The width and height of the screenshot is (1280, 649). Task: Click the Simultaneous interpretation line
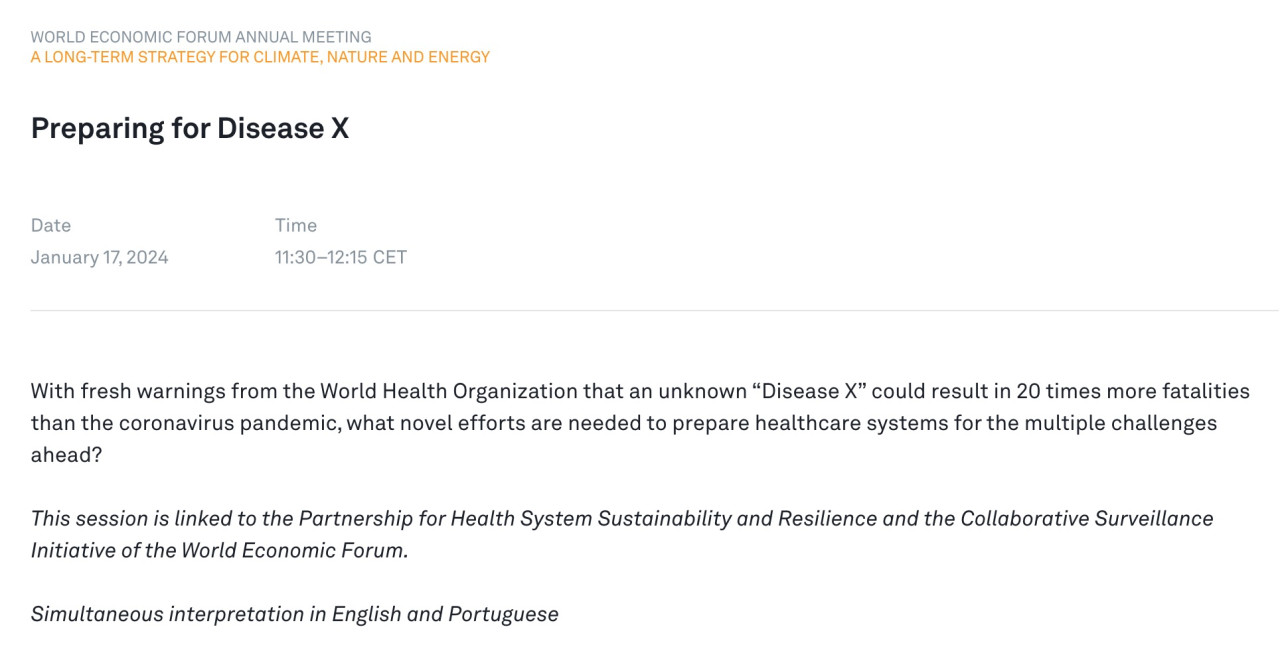click(x=294, y=614)
